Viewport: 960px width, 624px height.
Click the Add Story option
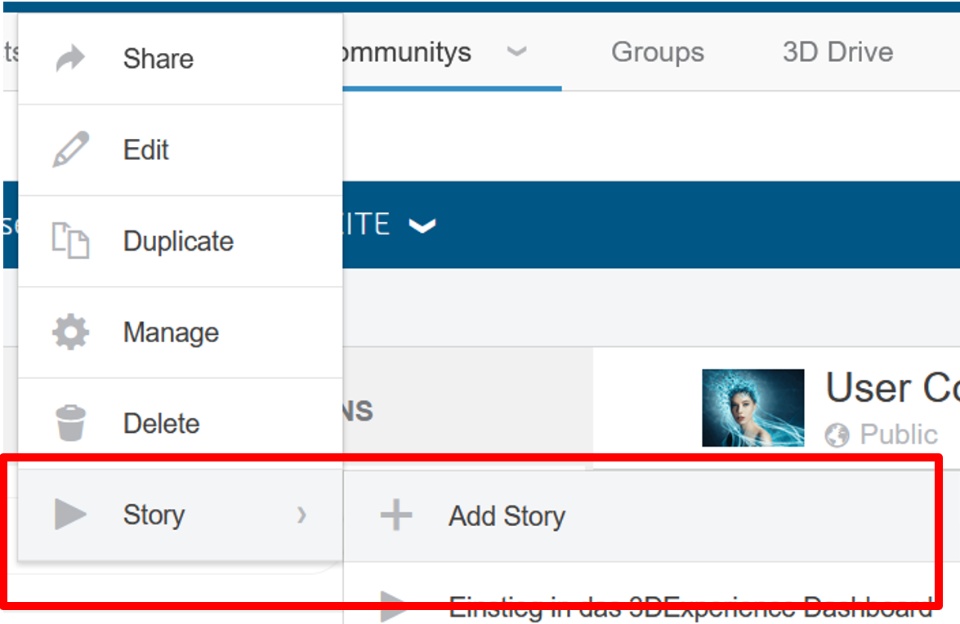(x=506, y=516)
